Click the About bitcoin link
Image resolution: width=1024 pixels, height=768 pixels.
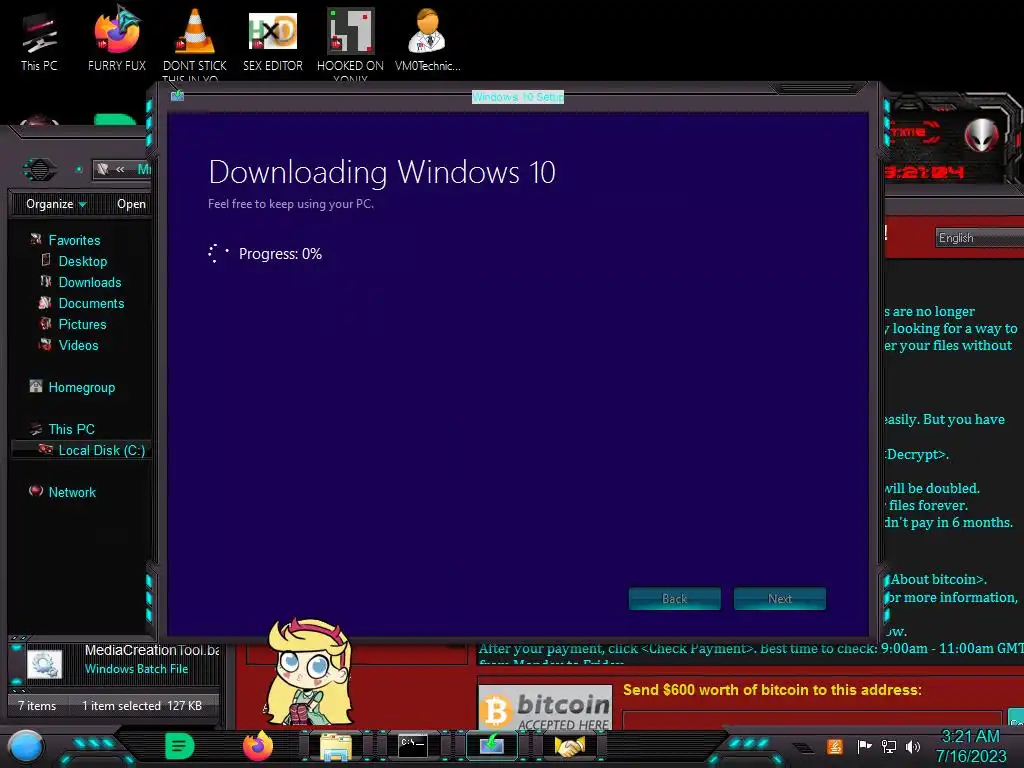(937, 579)
